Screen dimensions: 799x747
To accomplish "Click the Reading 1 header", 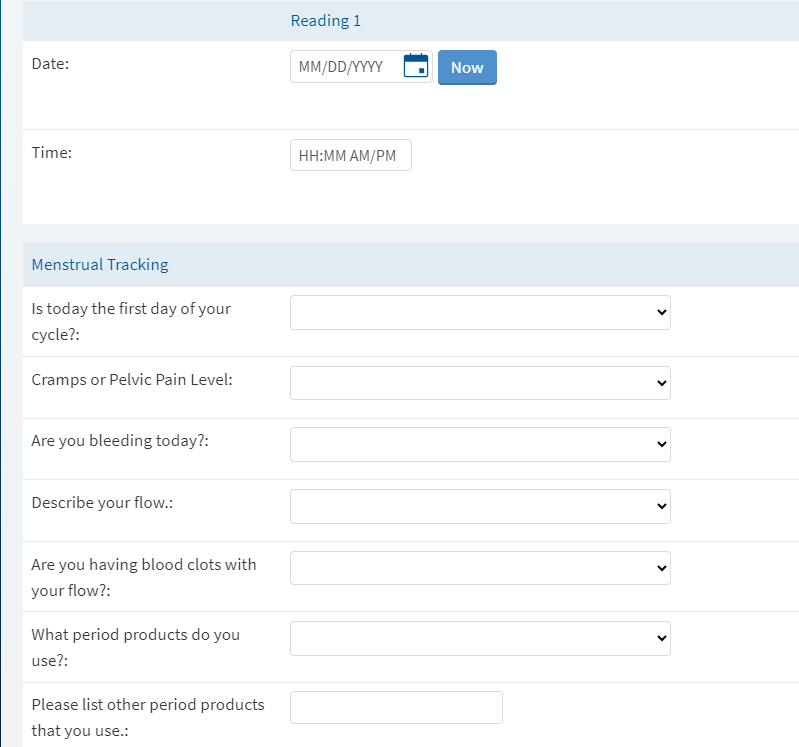I will pos(326,20).
